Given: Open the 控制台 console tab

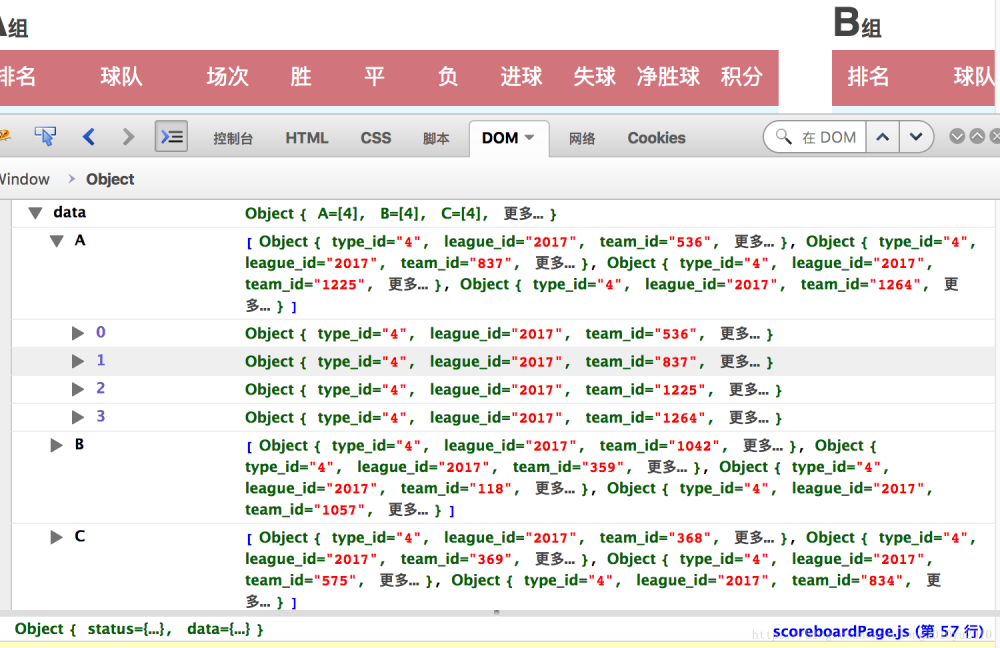Looking at the screenshot, I should [233, 138].
